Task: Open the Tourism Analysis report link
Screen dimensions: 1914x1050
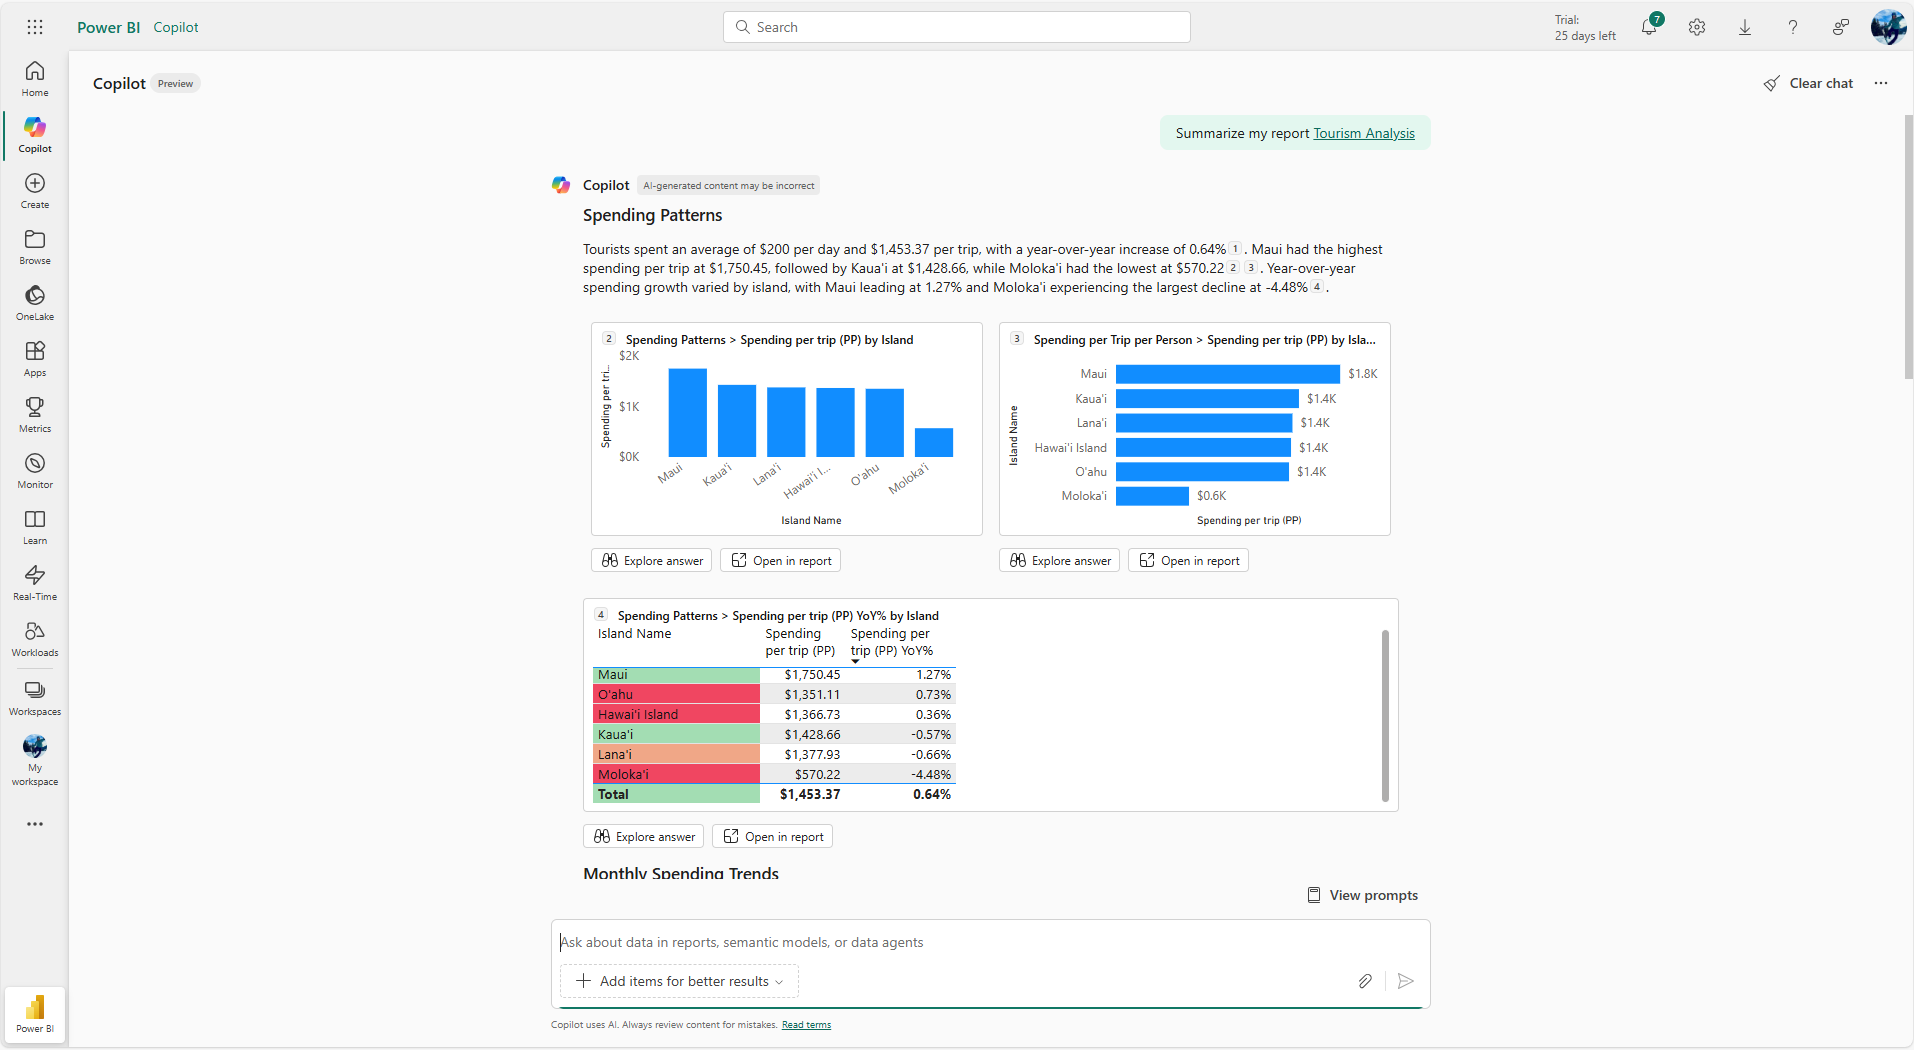Action: point(1364,133)
